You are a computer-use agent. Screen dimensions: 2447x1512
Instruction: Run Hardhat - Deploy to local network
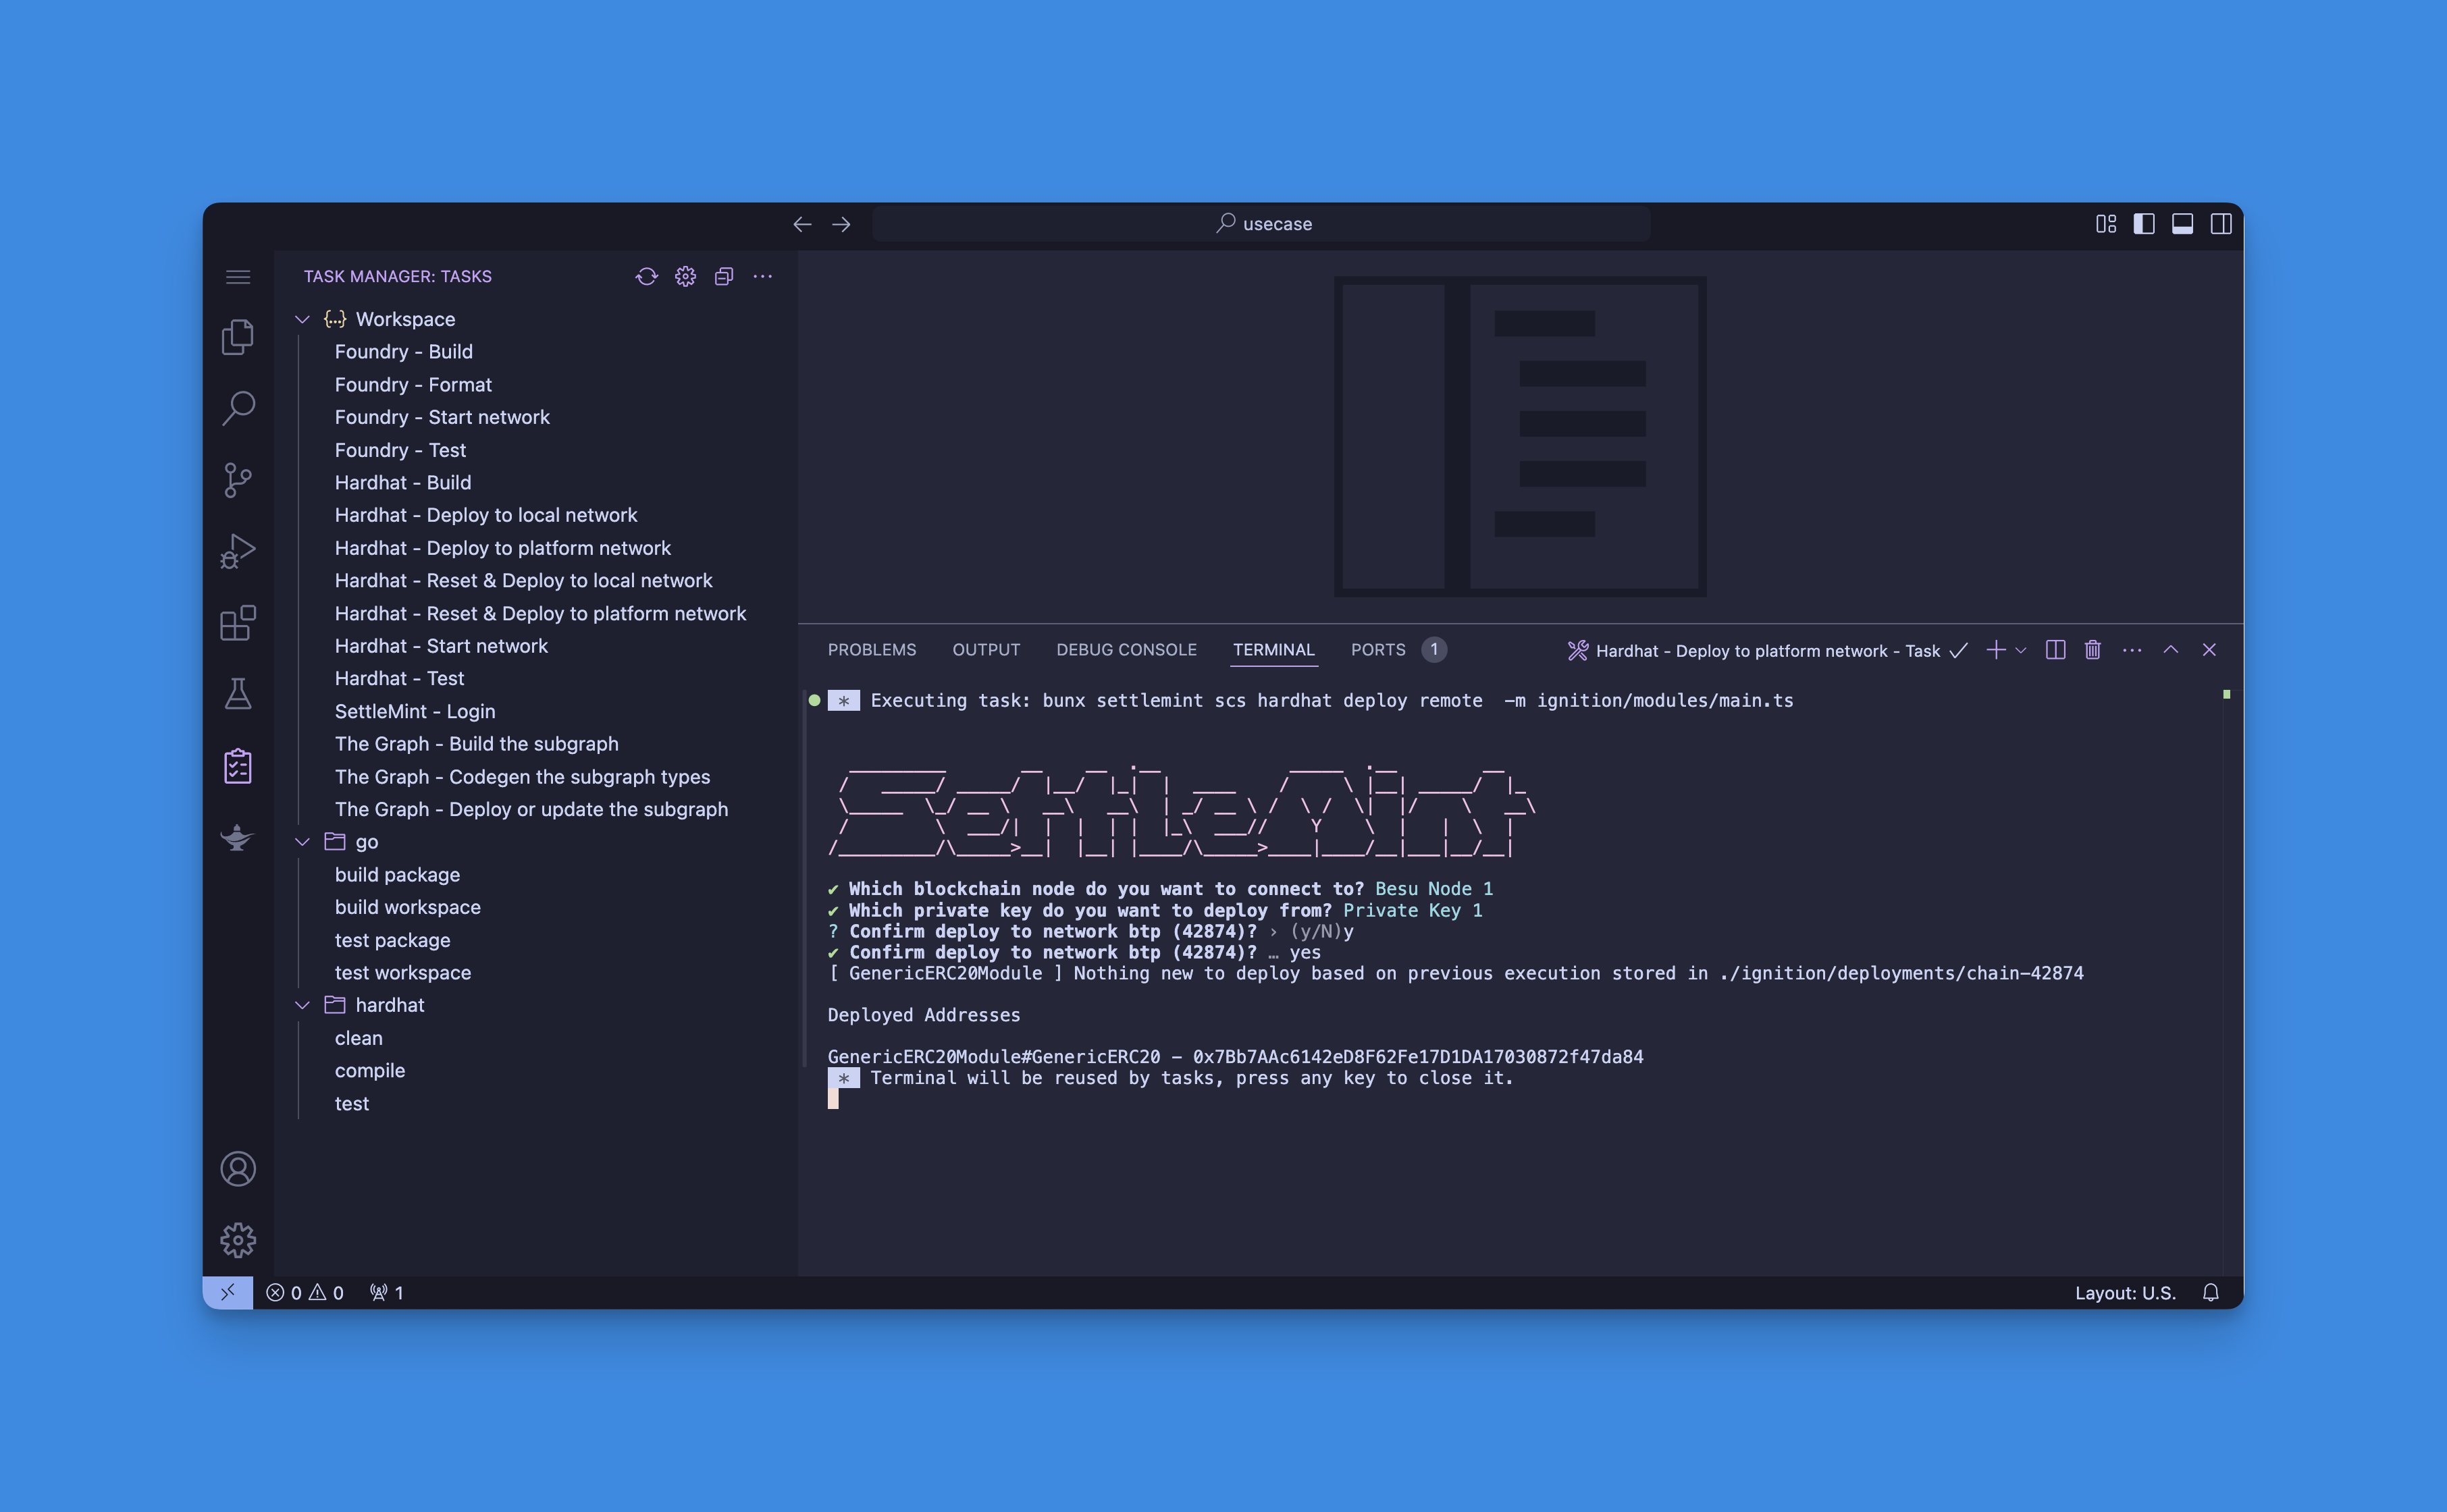[x=486, y=515]
